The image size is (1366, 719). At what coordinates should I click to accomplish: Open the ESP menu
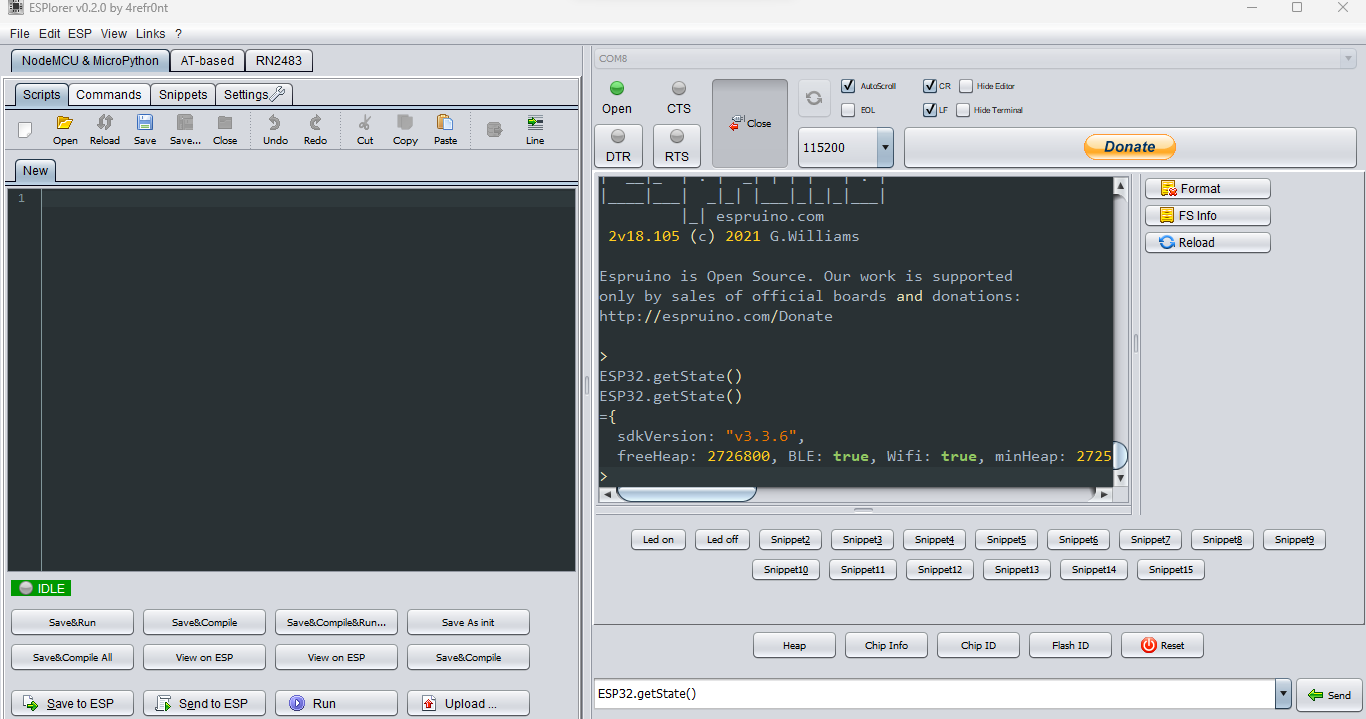(80, 33)
